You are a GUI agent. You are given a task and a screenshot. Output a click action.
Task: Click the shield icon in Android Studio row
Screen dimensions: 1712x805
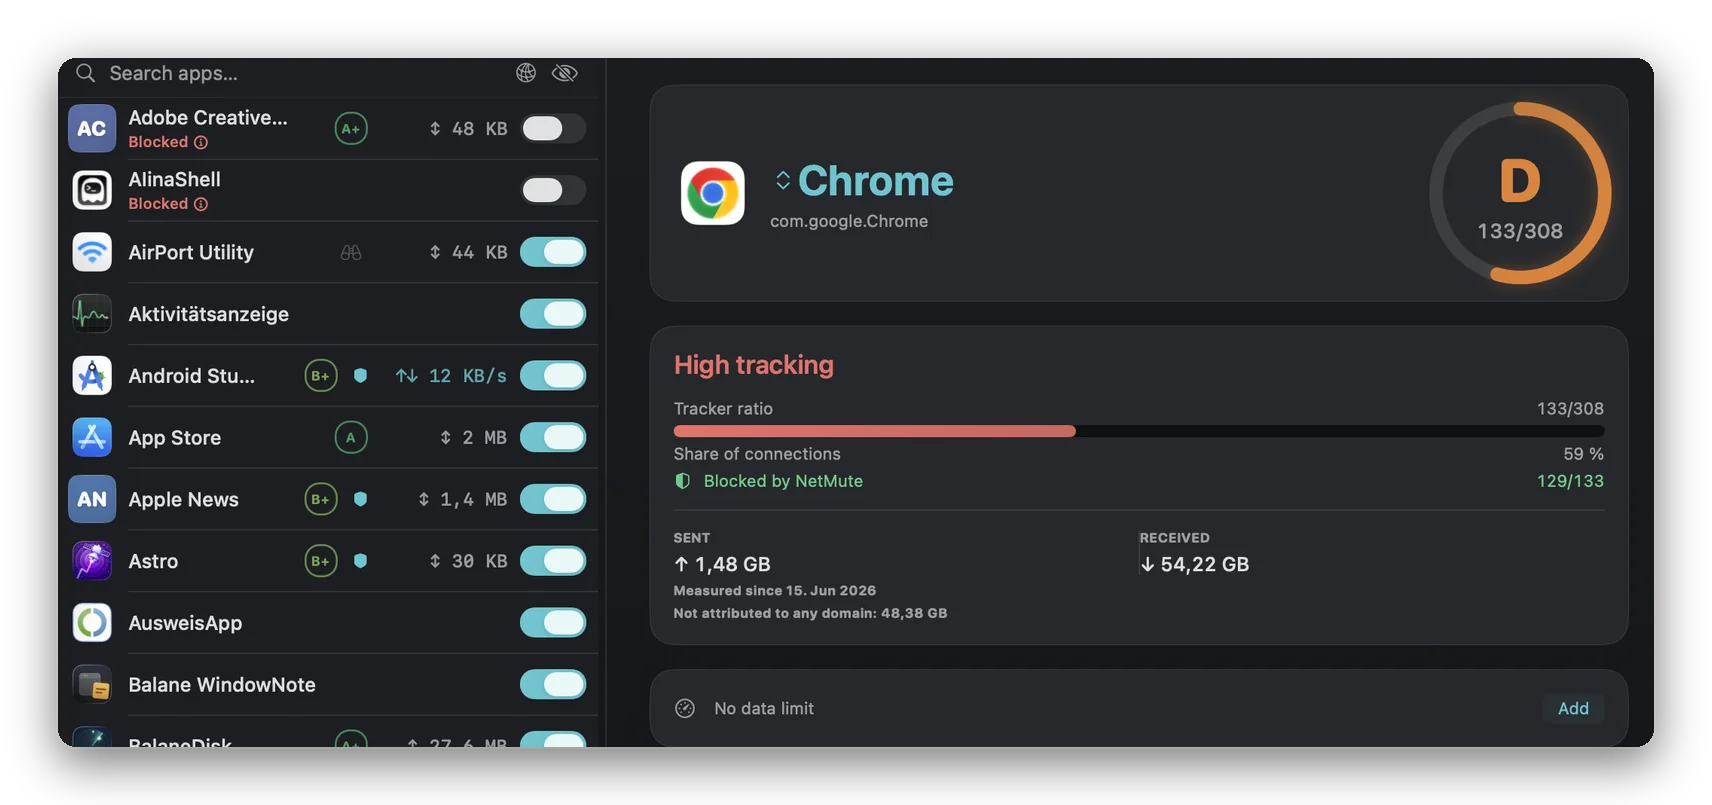pos(361,376)
